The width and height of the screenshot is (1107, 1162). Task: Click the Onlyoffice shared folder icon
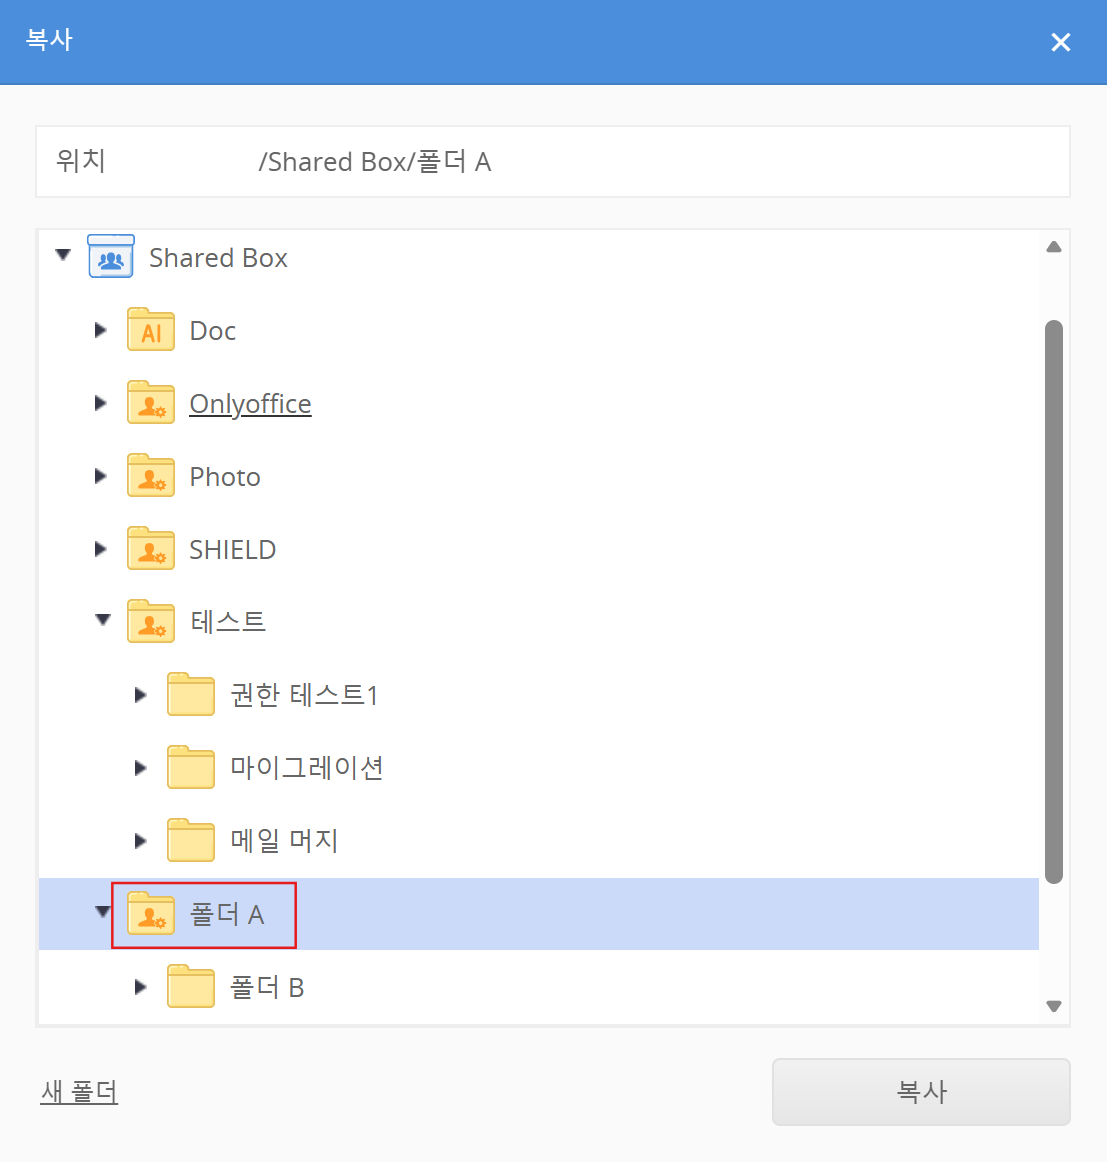(151, 404)
